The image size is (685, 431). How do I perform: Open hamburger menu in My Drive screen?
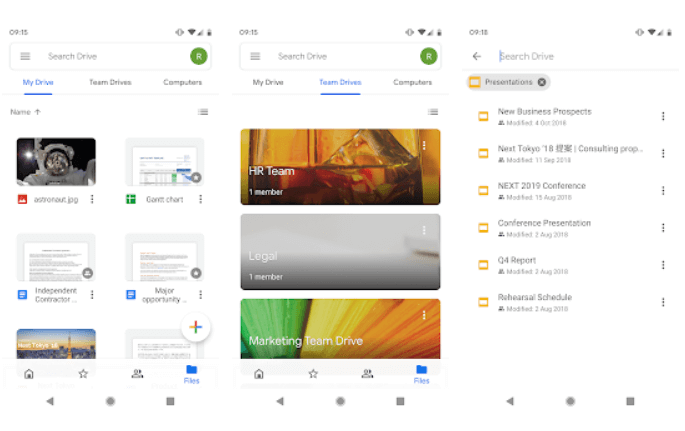tap(25, 56)
